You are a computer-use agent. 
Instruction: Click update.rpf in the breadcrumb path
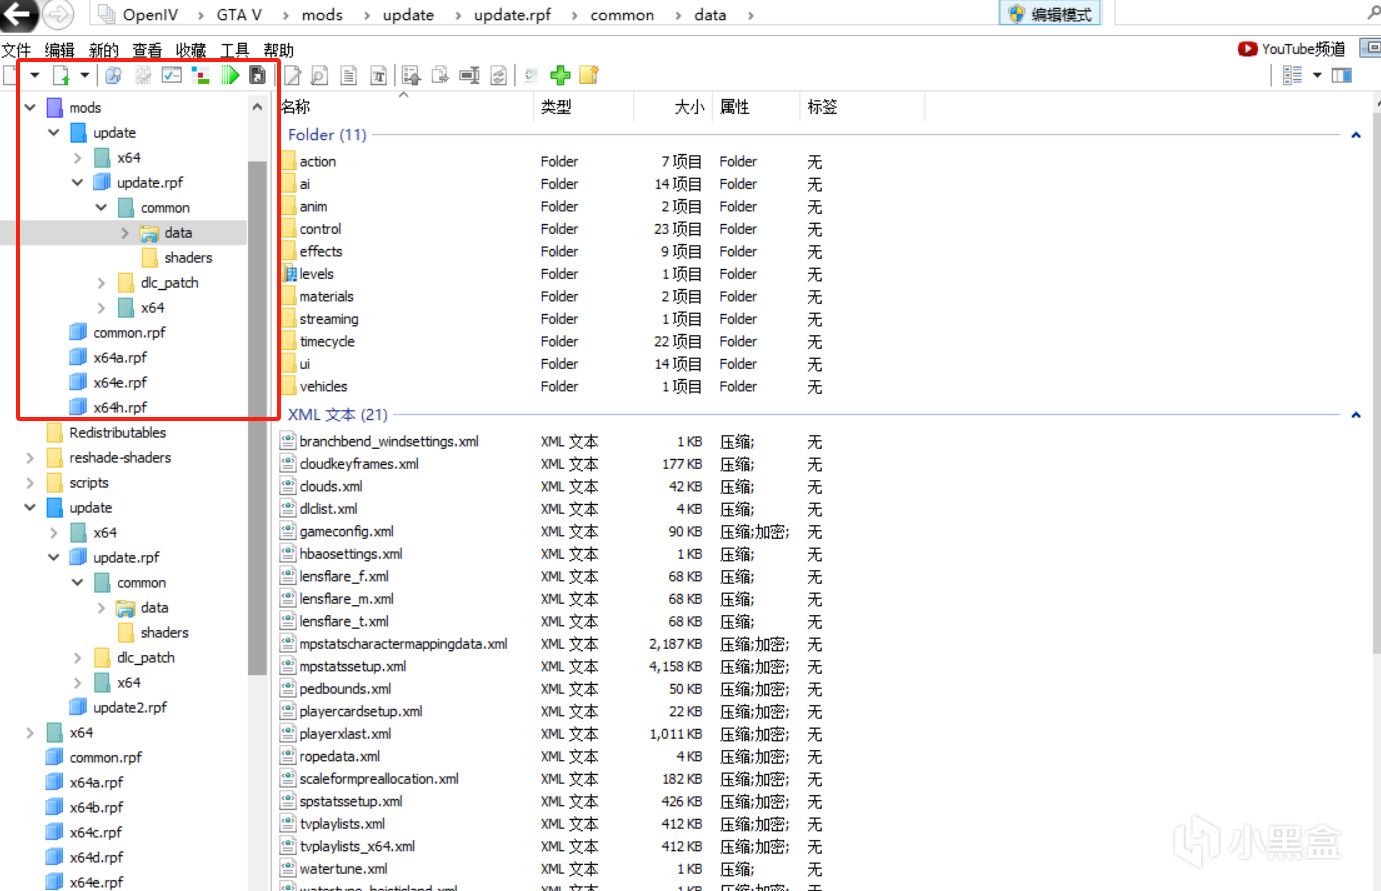[512, 15]
